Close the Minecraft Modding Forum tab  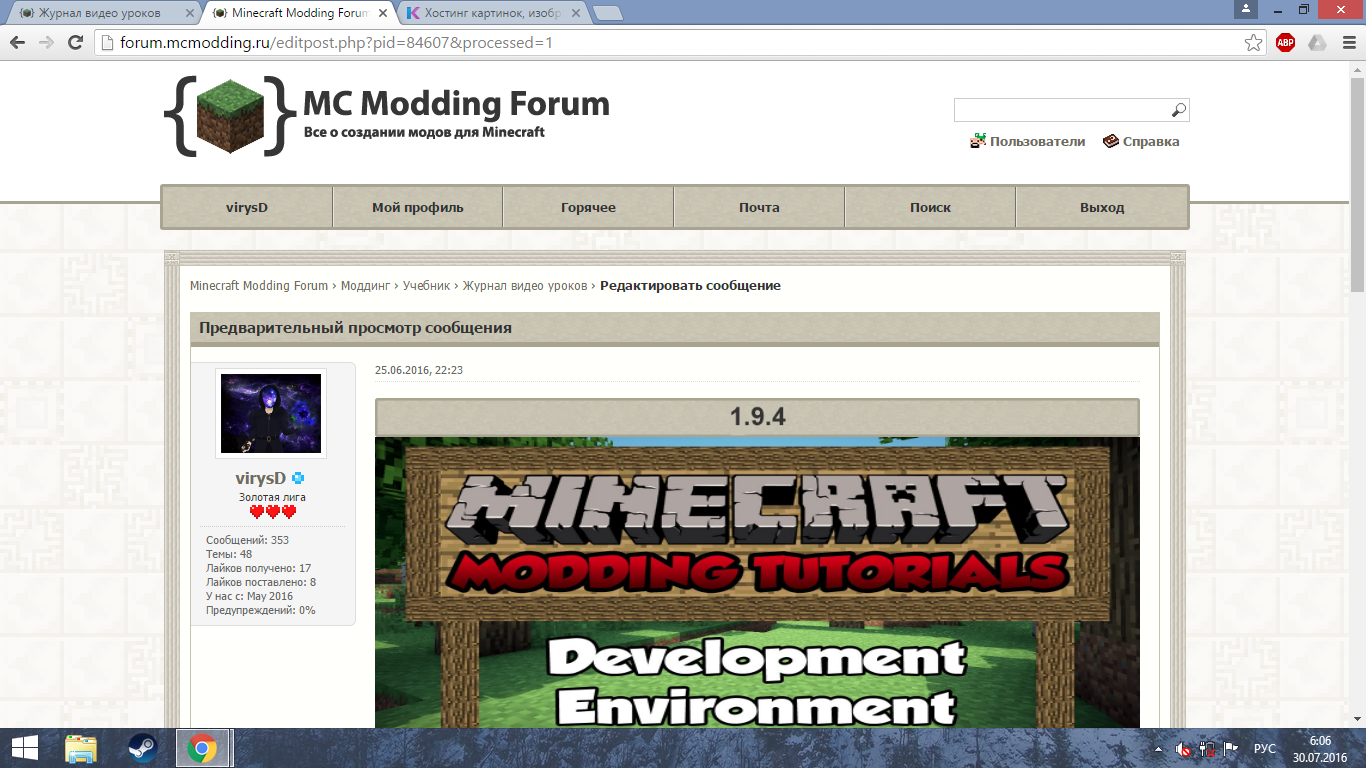[384, 13]
